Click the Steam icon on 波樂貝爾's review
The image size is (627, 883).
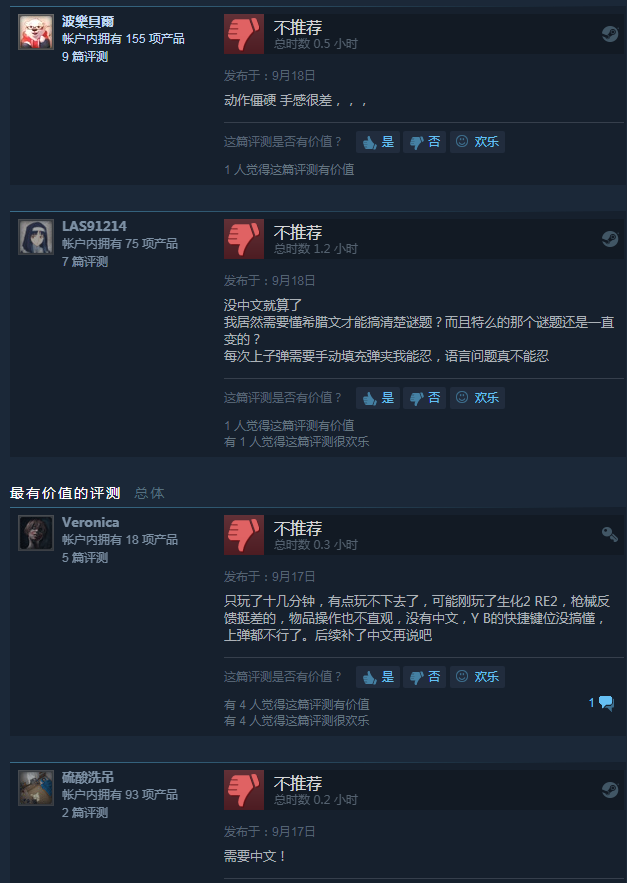click(610, 34)
